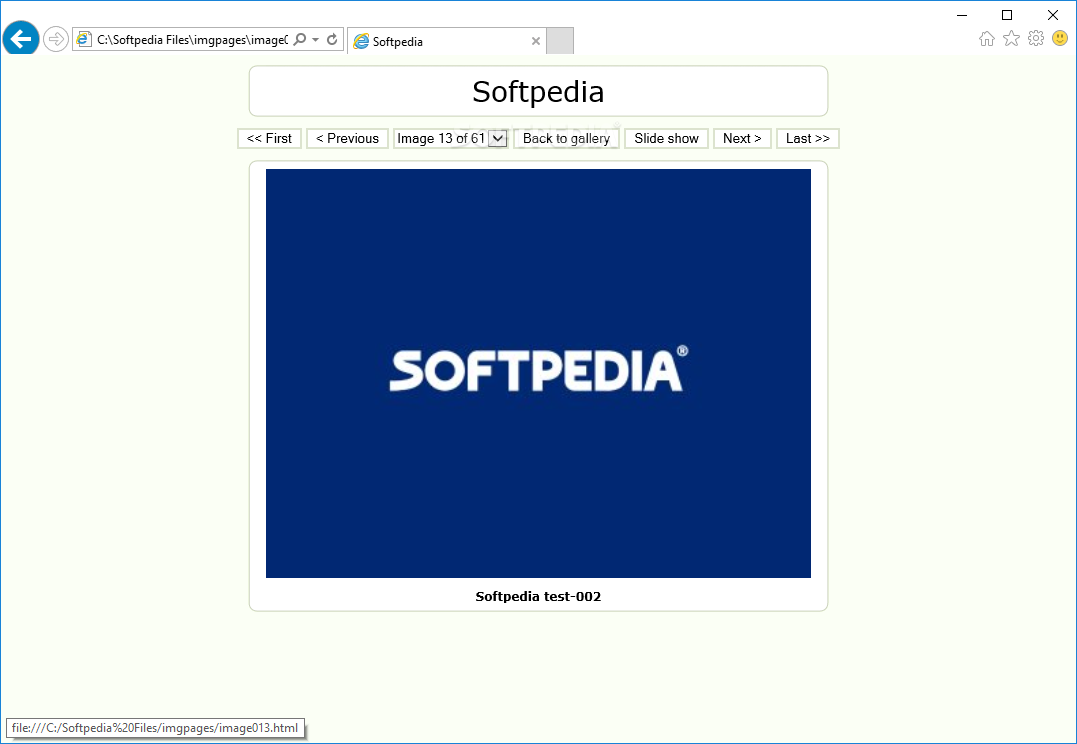Open Favorites star icon

coord(1011,38)
